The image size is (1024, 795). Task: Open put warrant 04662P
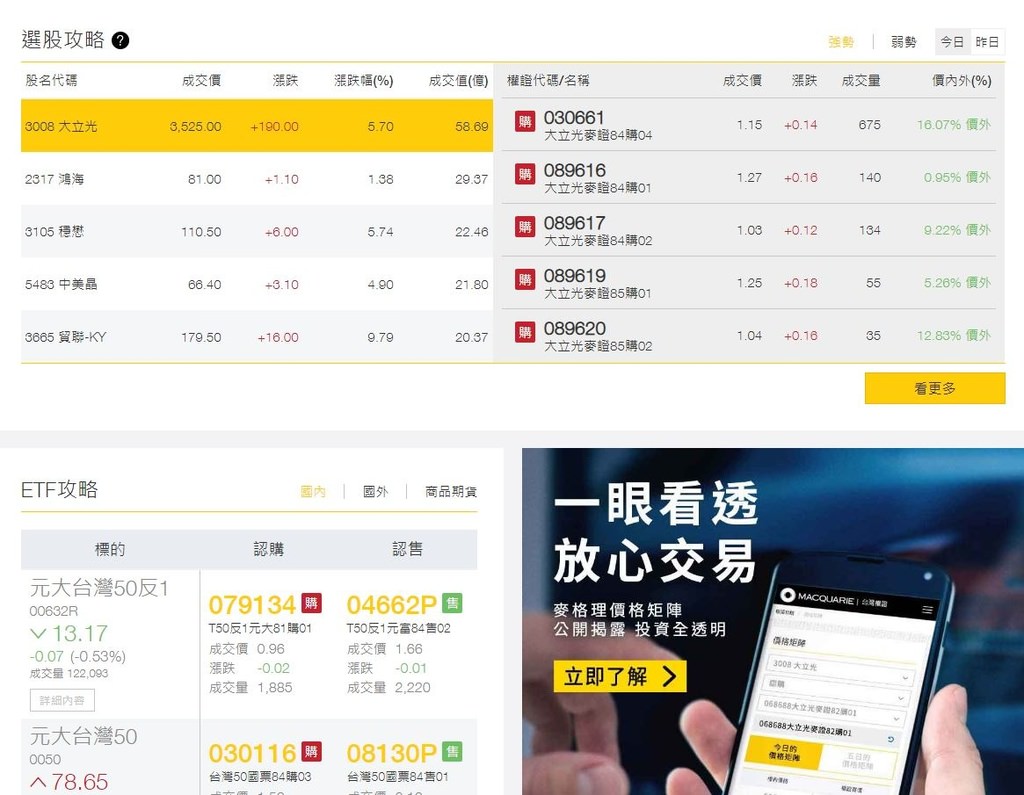[x=391, y=605]
